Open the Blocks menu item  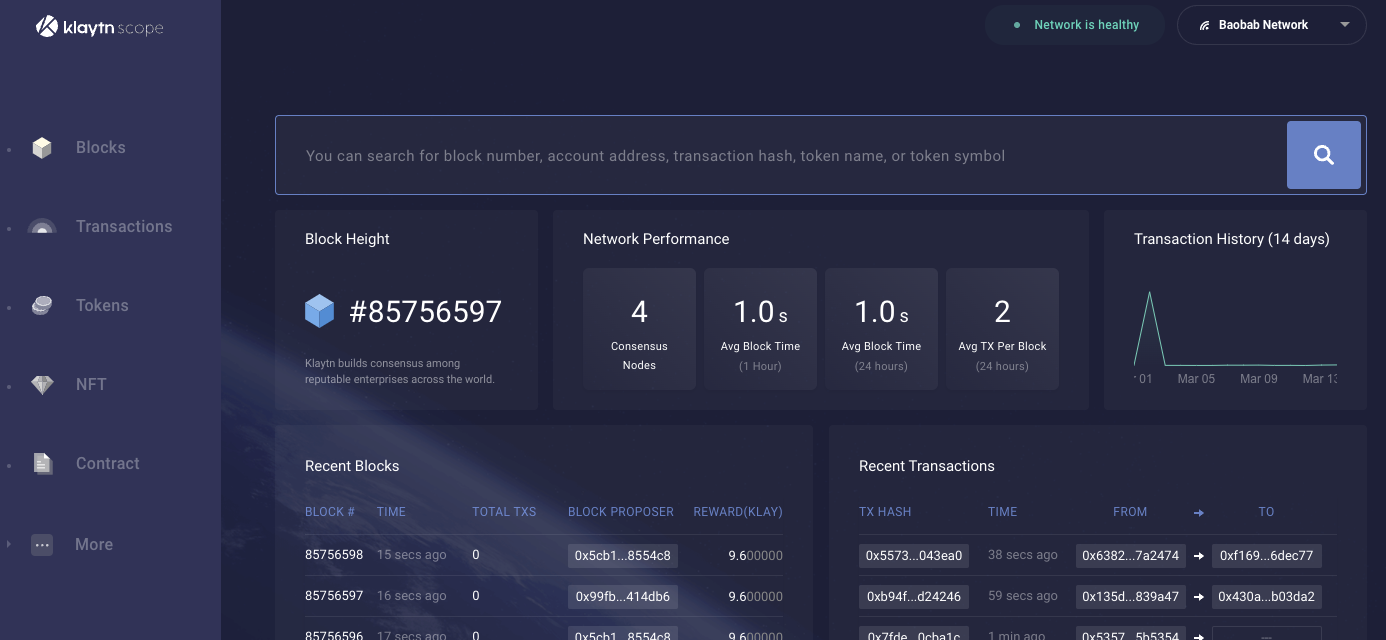pyautogui.click(x=101, y=148)
